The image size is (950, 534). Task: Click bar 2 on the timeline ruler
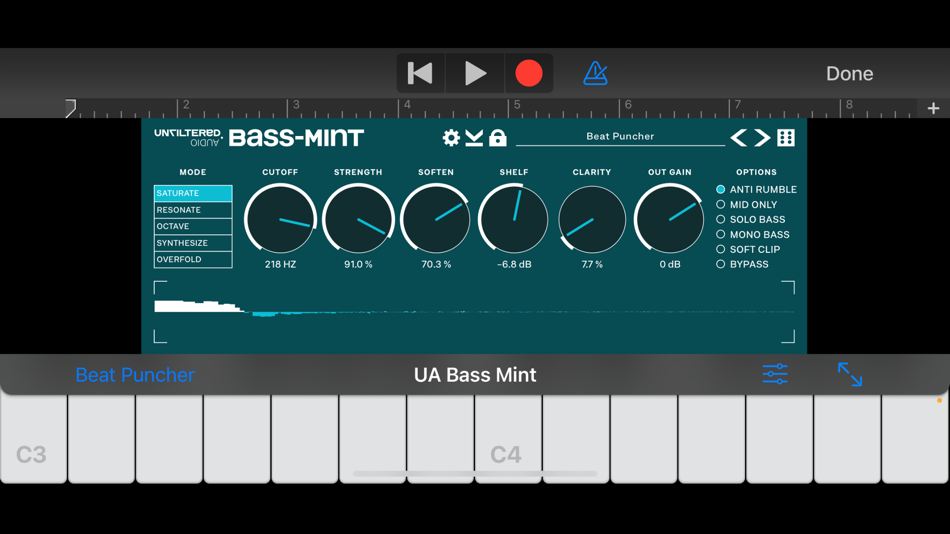186,105
